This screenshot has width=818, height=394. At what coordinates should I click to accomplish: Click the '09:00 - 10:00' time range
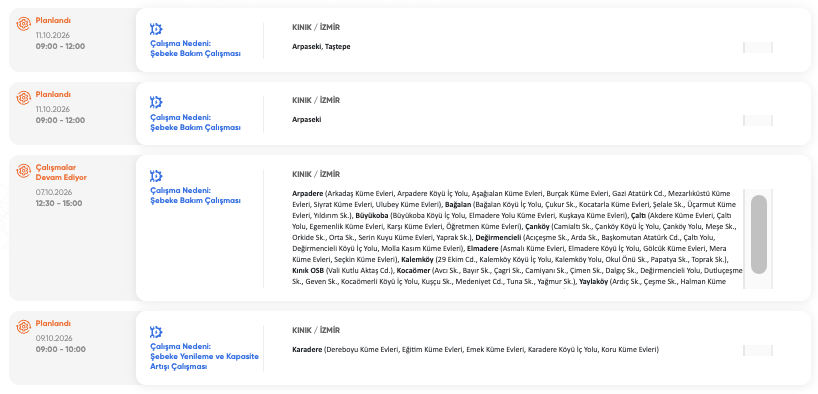tap(60, 349)
